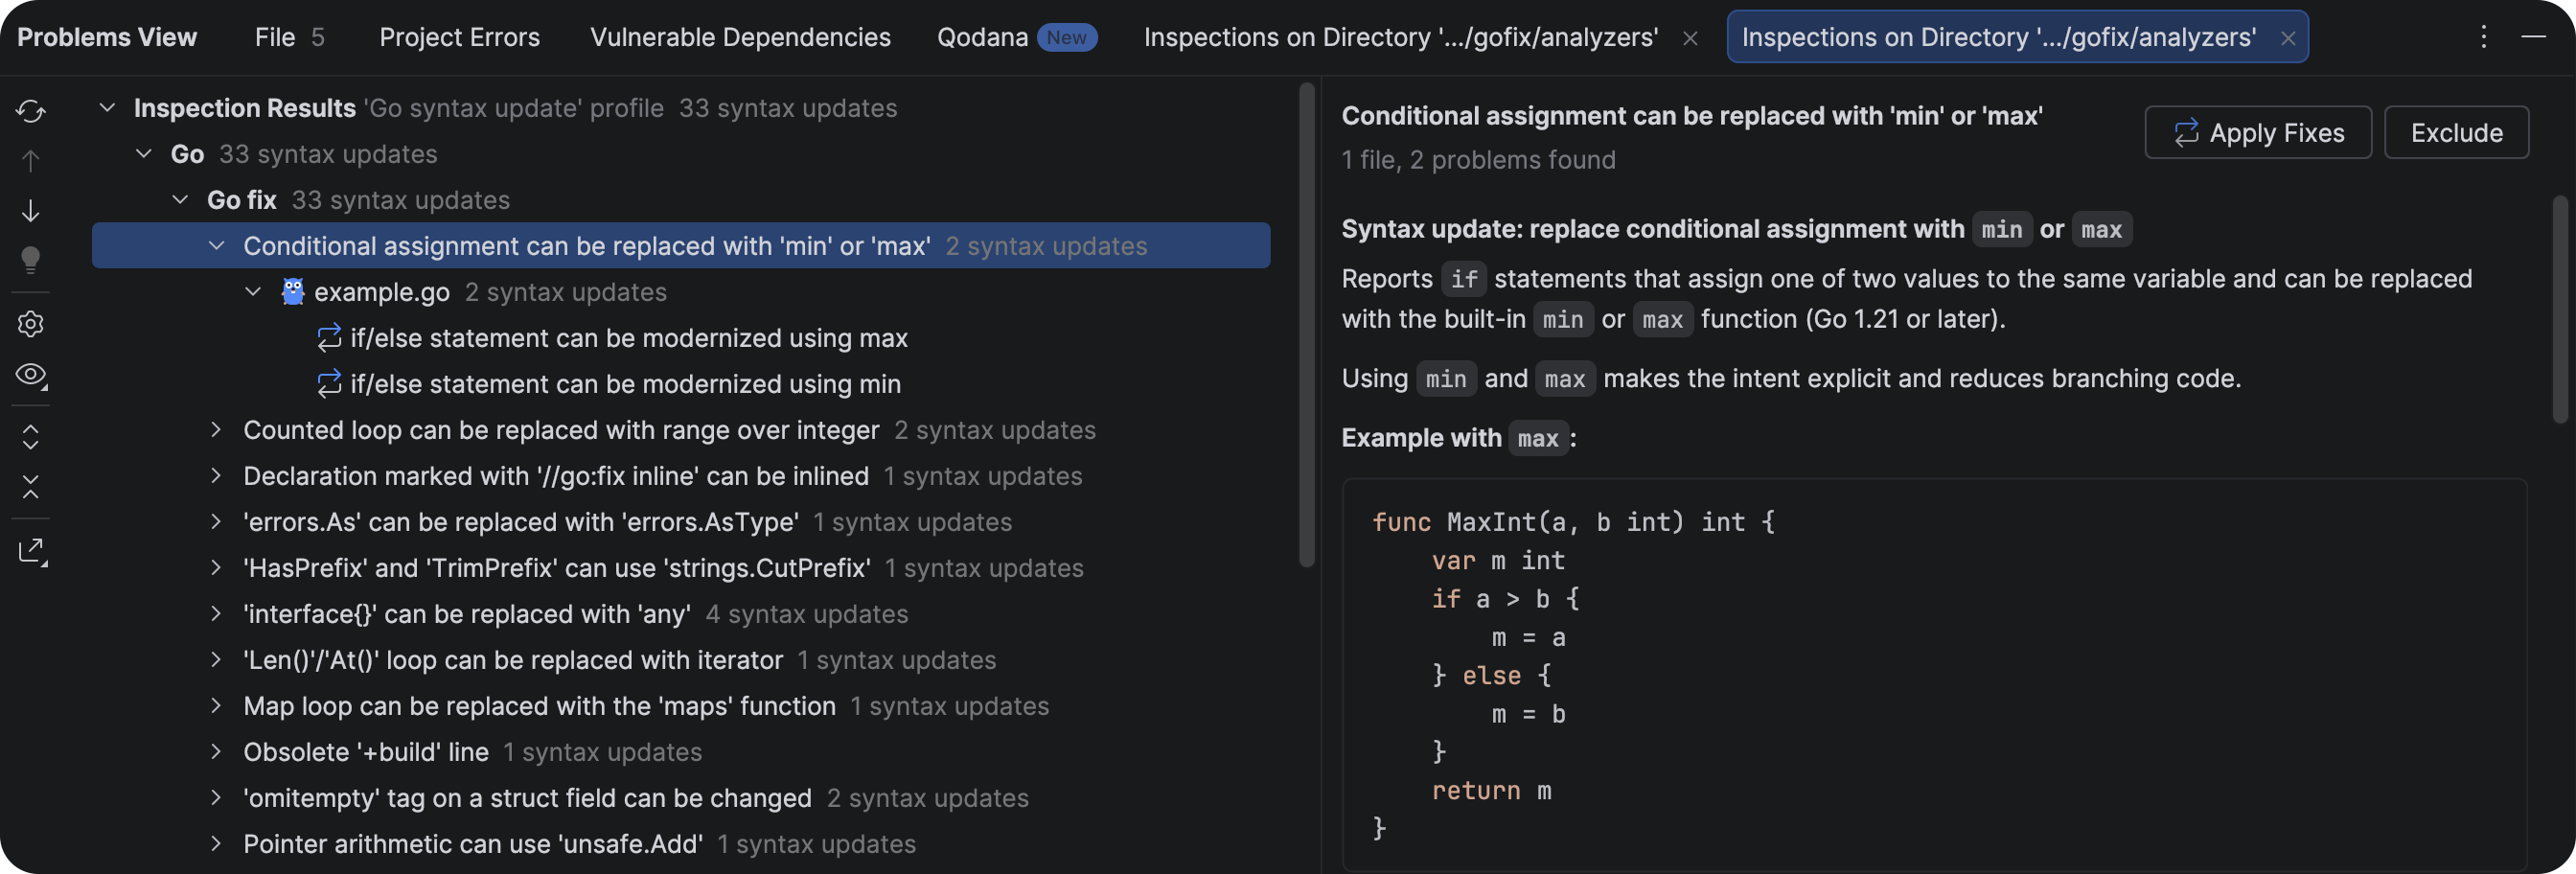2576x874 pixels.
Task: Close the first Inspections on Directory tab
Action: point(1690,38)
